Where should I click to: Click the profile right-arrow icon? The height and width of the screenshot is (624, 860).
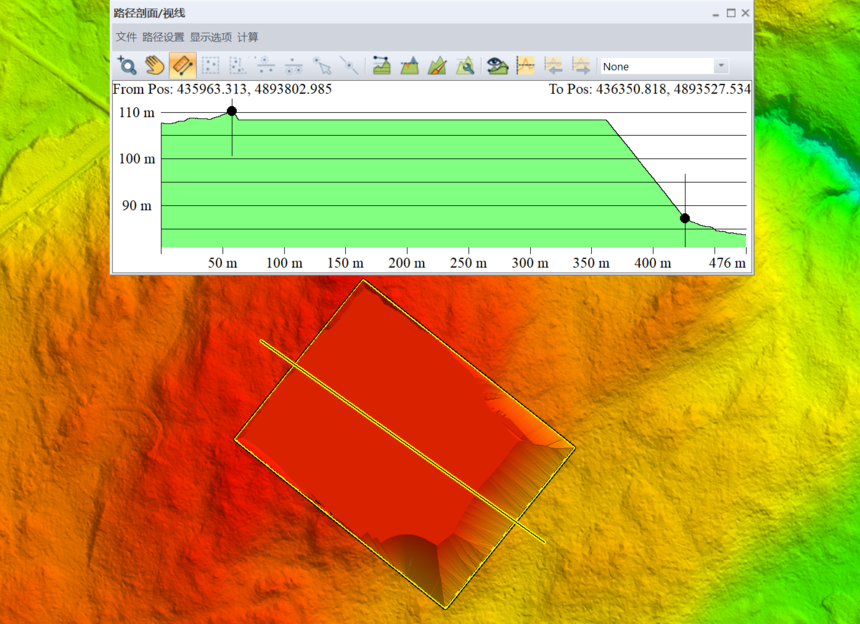(581, 66)
